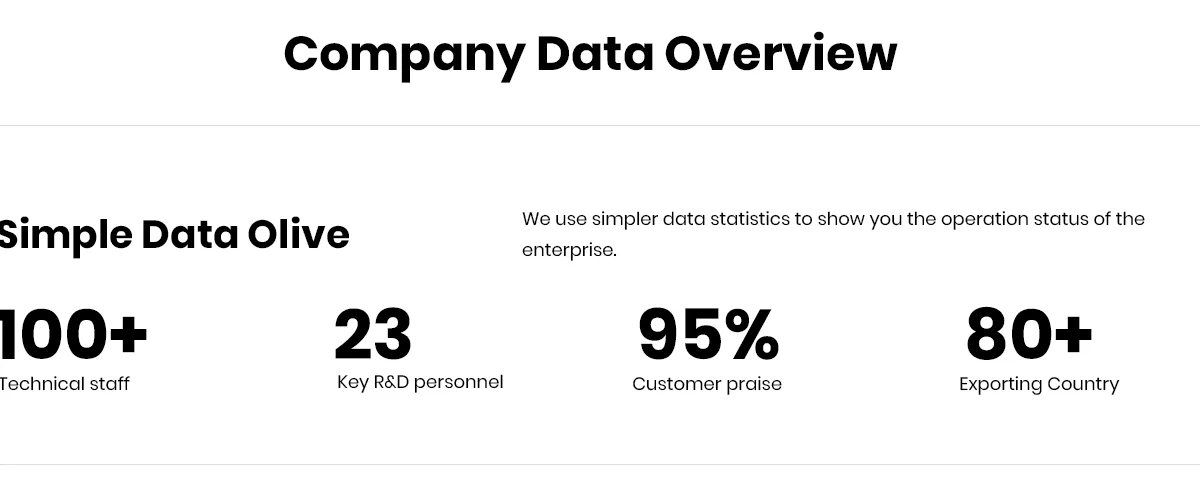Click the word "Overview" in the main title

[780, 54]
